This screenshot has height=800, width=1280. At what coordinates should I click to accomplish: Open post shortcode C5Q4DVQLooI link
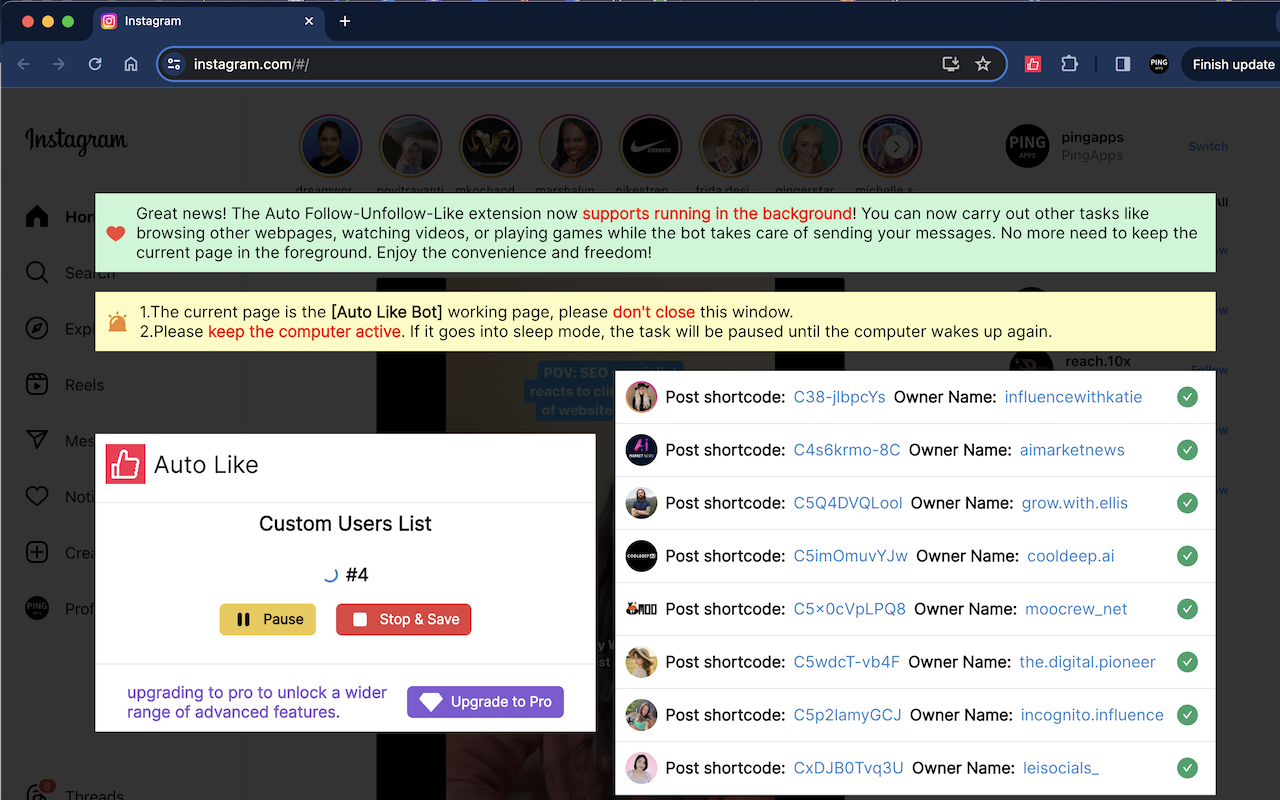tap(848, 503)
